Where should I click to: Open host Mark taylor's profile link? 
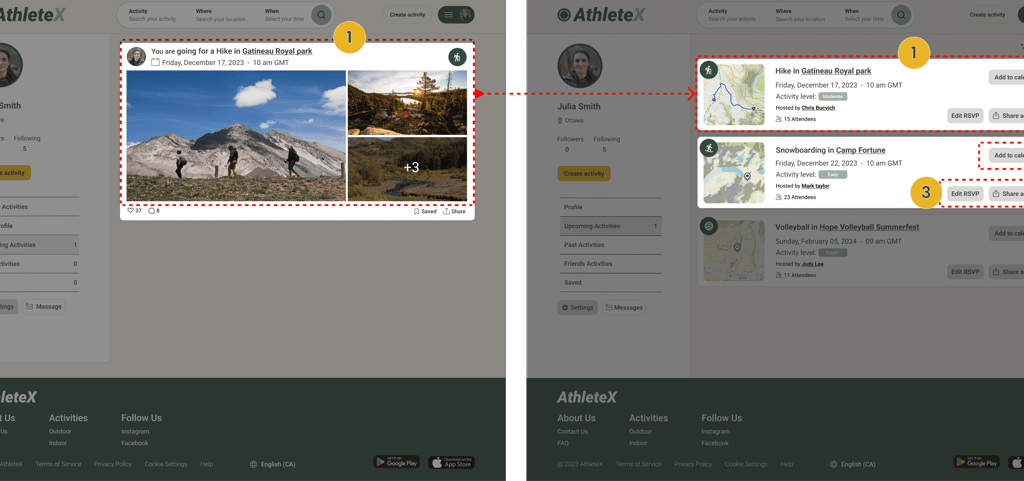816,186
